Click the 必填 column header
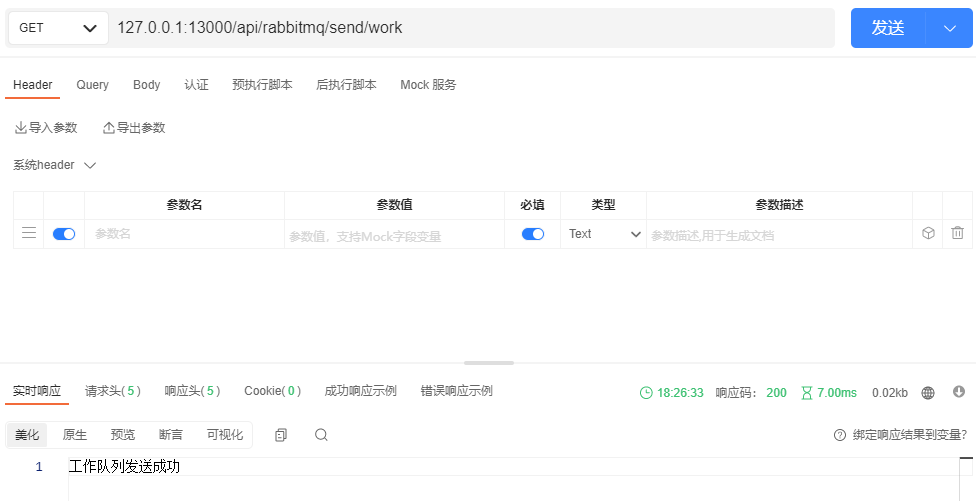This screenshot has height=501, width=976. tap(532, 205)
